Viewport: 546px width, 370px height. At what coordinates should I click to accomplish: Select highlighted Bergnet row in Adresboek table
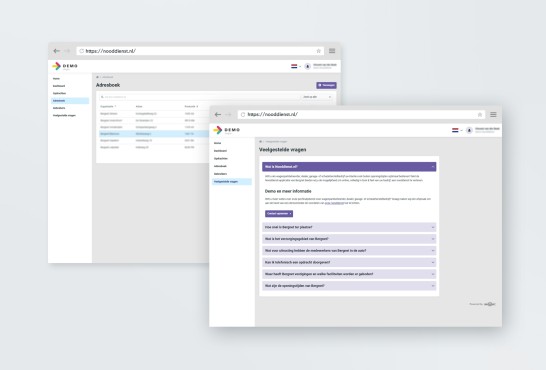coord(154,134)
